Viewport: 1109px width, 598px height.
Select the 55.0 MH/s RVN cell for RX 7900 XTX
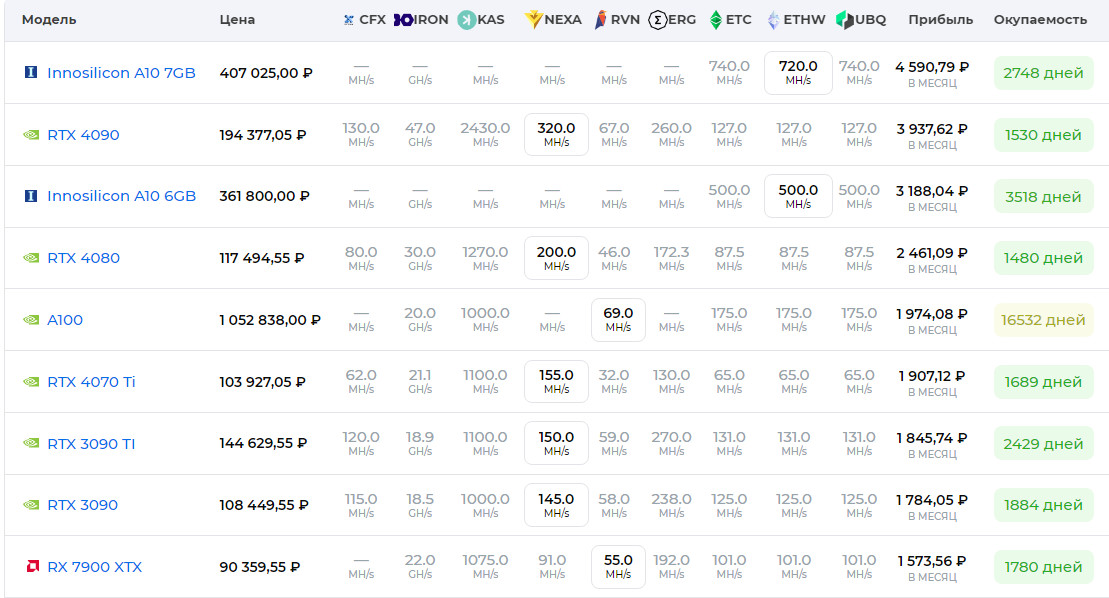(617, 565)
